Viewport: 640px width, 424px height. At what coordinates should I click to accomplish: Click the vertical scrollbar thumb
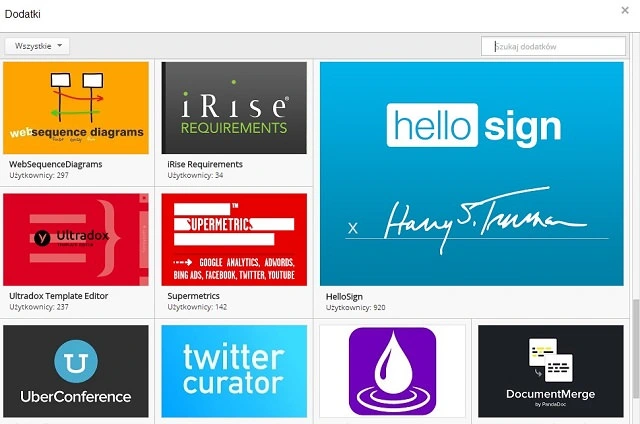tap(636, 349)
